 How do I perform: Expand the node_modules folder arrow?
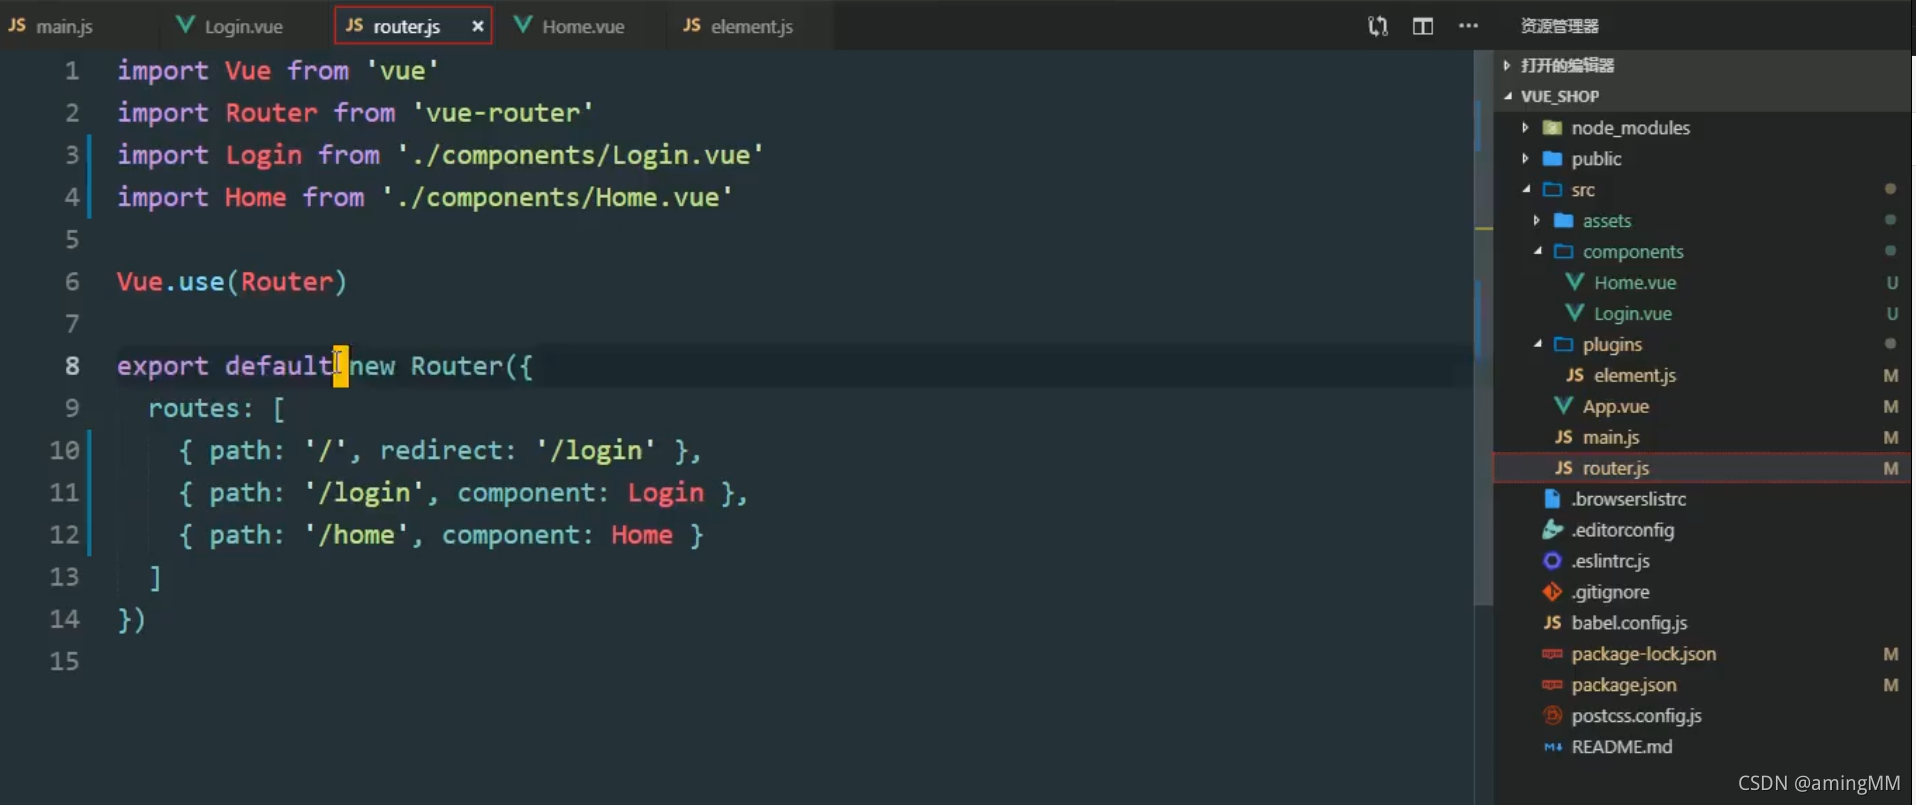click(x=1525, y=127)
